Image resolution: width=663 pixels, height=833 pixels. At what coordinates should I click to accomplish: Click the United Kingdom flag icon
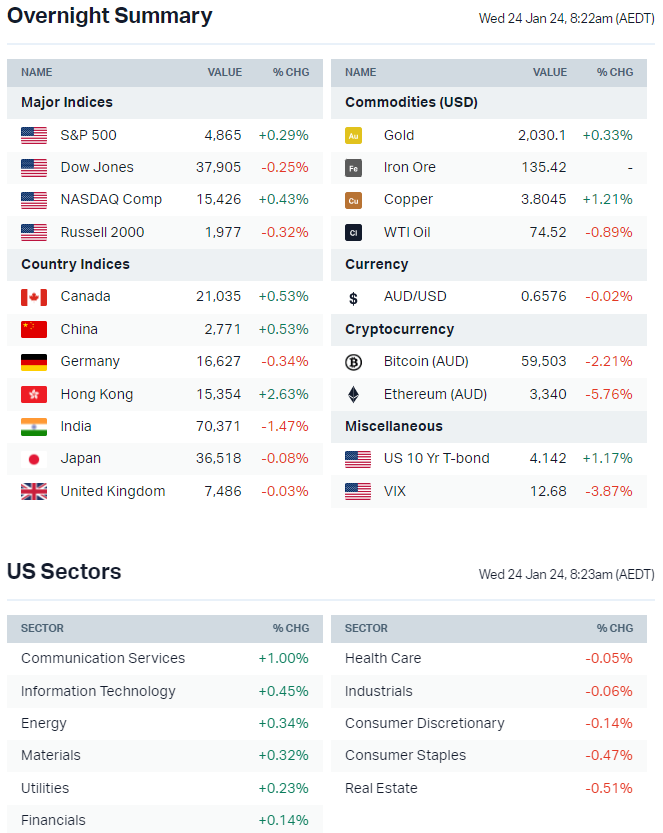tap(34, 491)
